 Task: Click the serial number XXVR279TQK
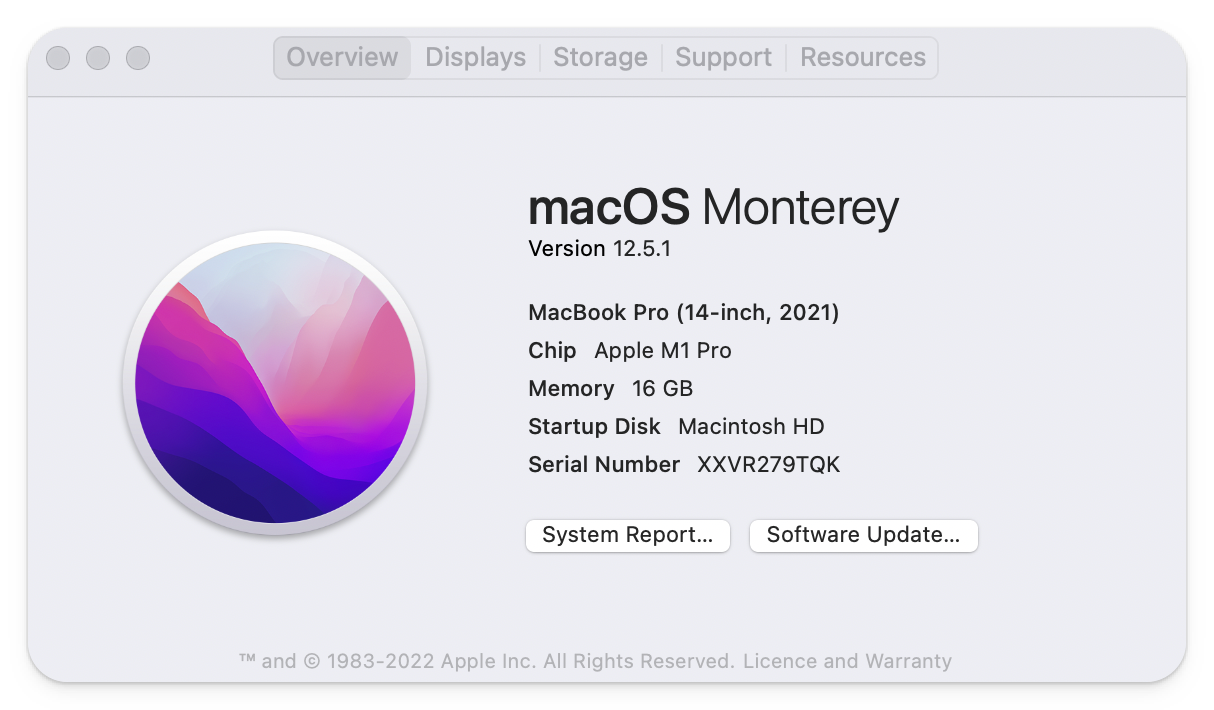(767, 464)
